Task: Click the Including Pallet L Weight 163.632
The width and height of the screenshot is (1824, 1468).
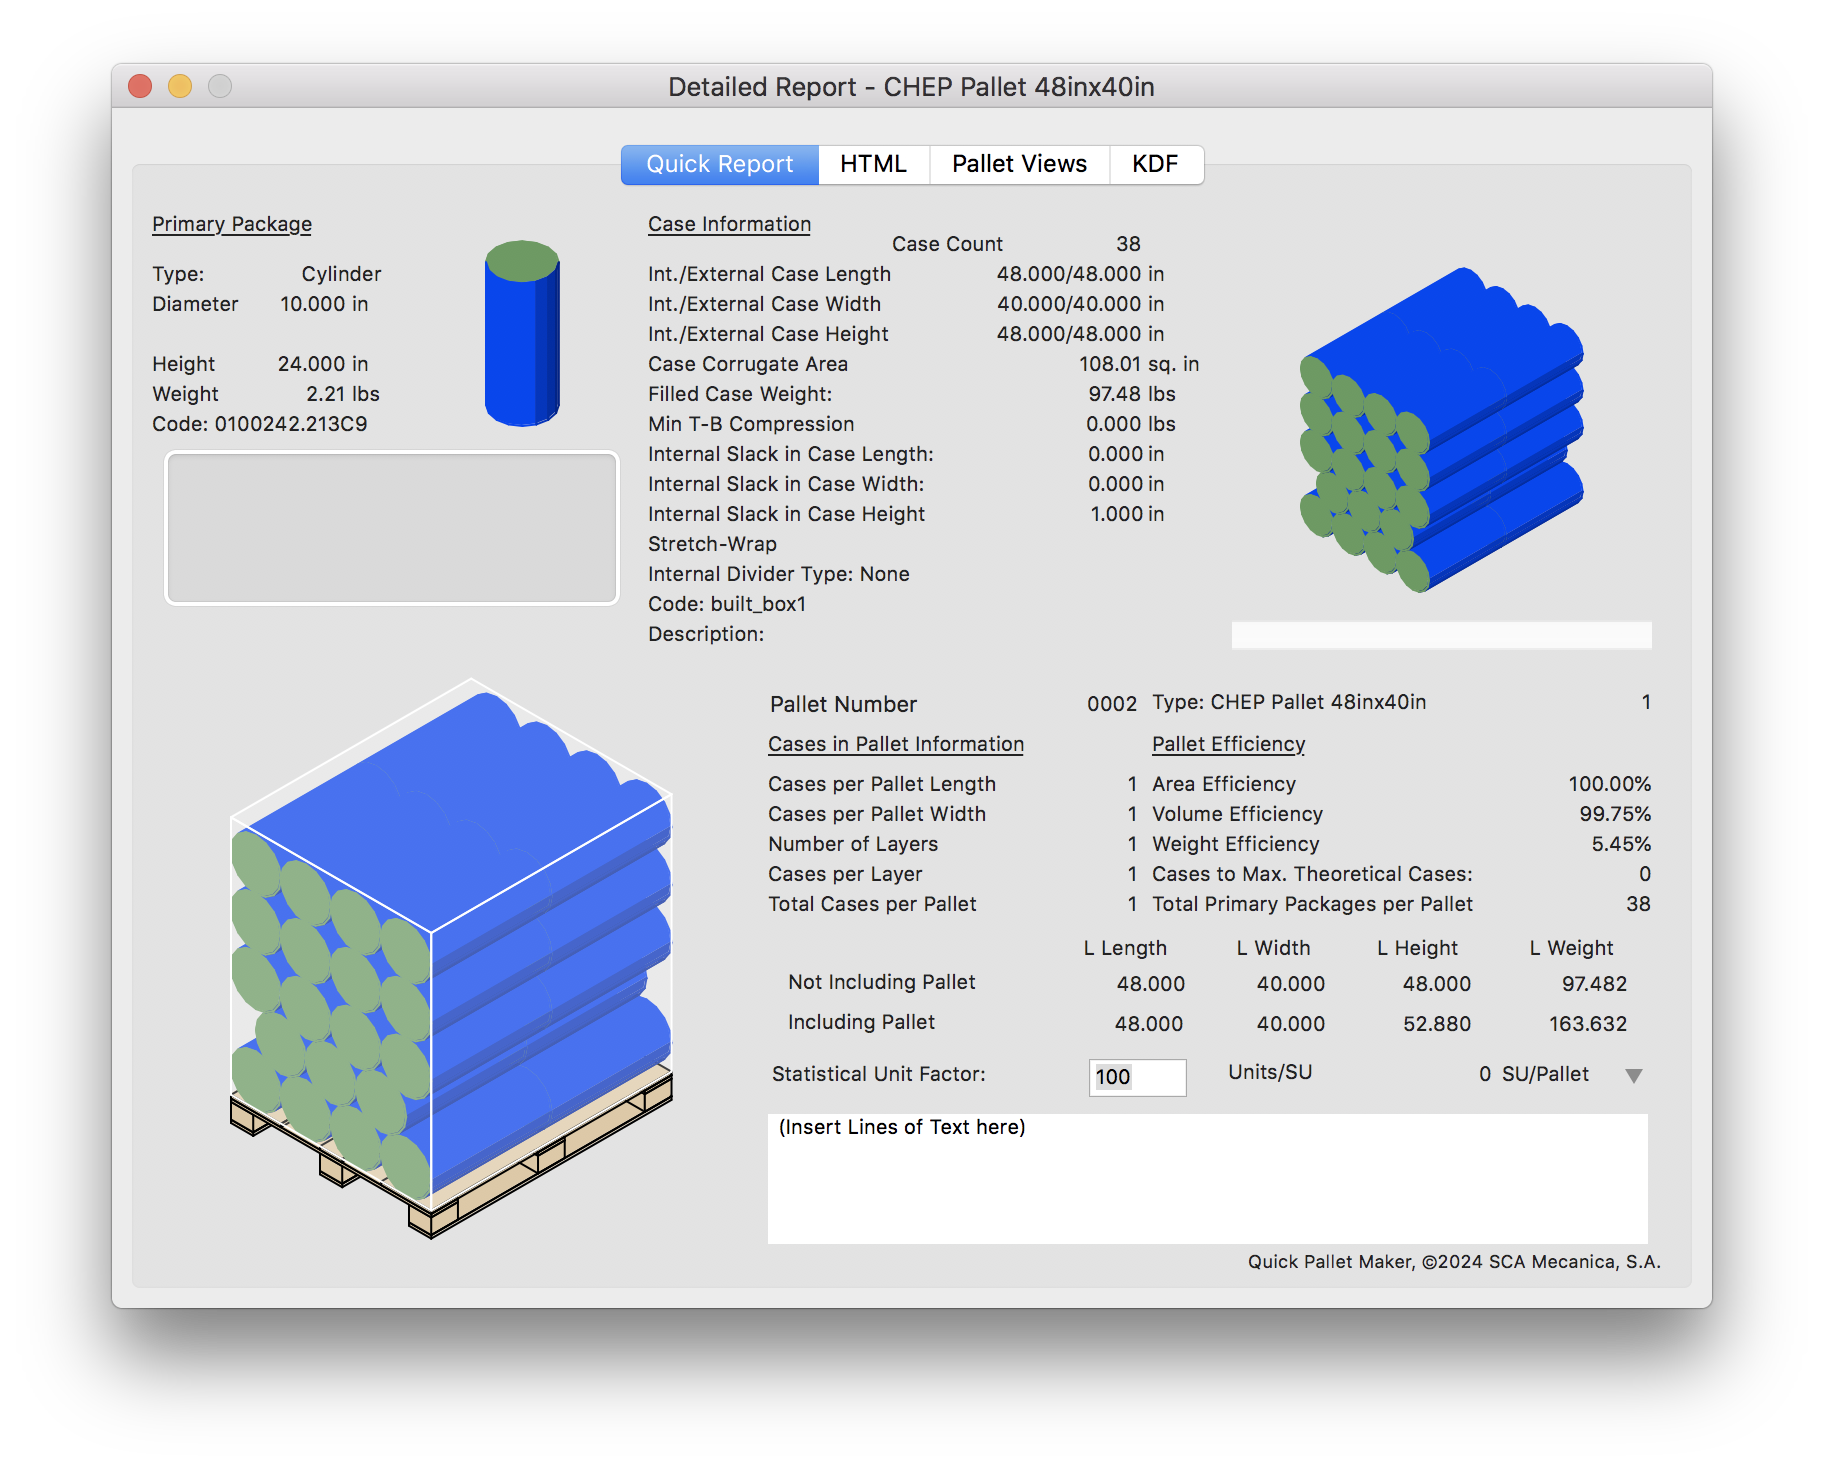Action: coord(1588,1024)
